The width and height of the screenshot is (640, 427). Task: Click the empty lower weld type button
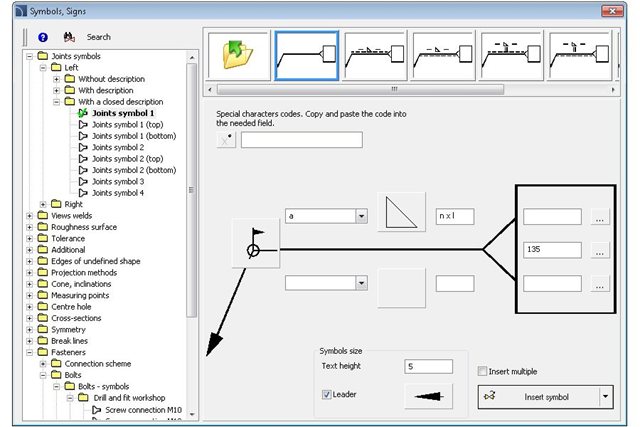click(x=402, y=288)
